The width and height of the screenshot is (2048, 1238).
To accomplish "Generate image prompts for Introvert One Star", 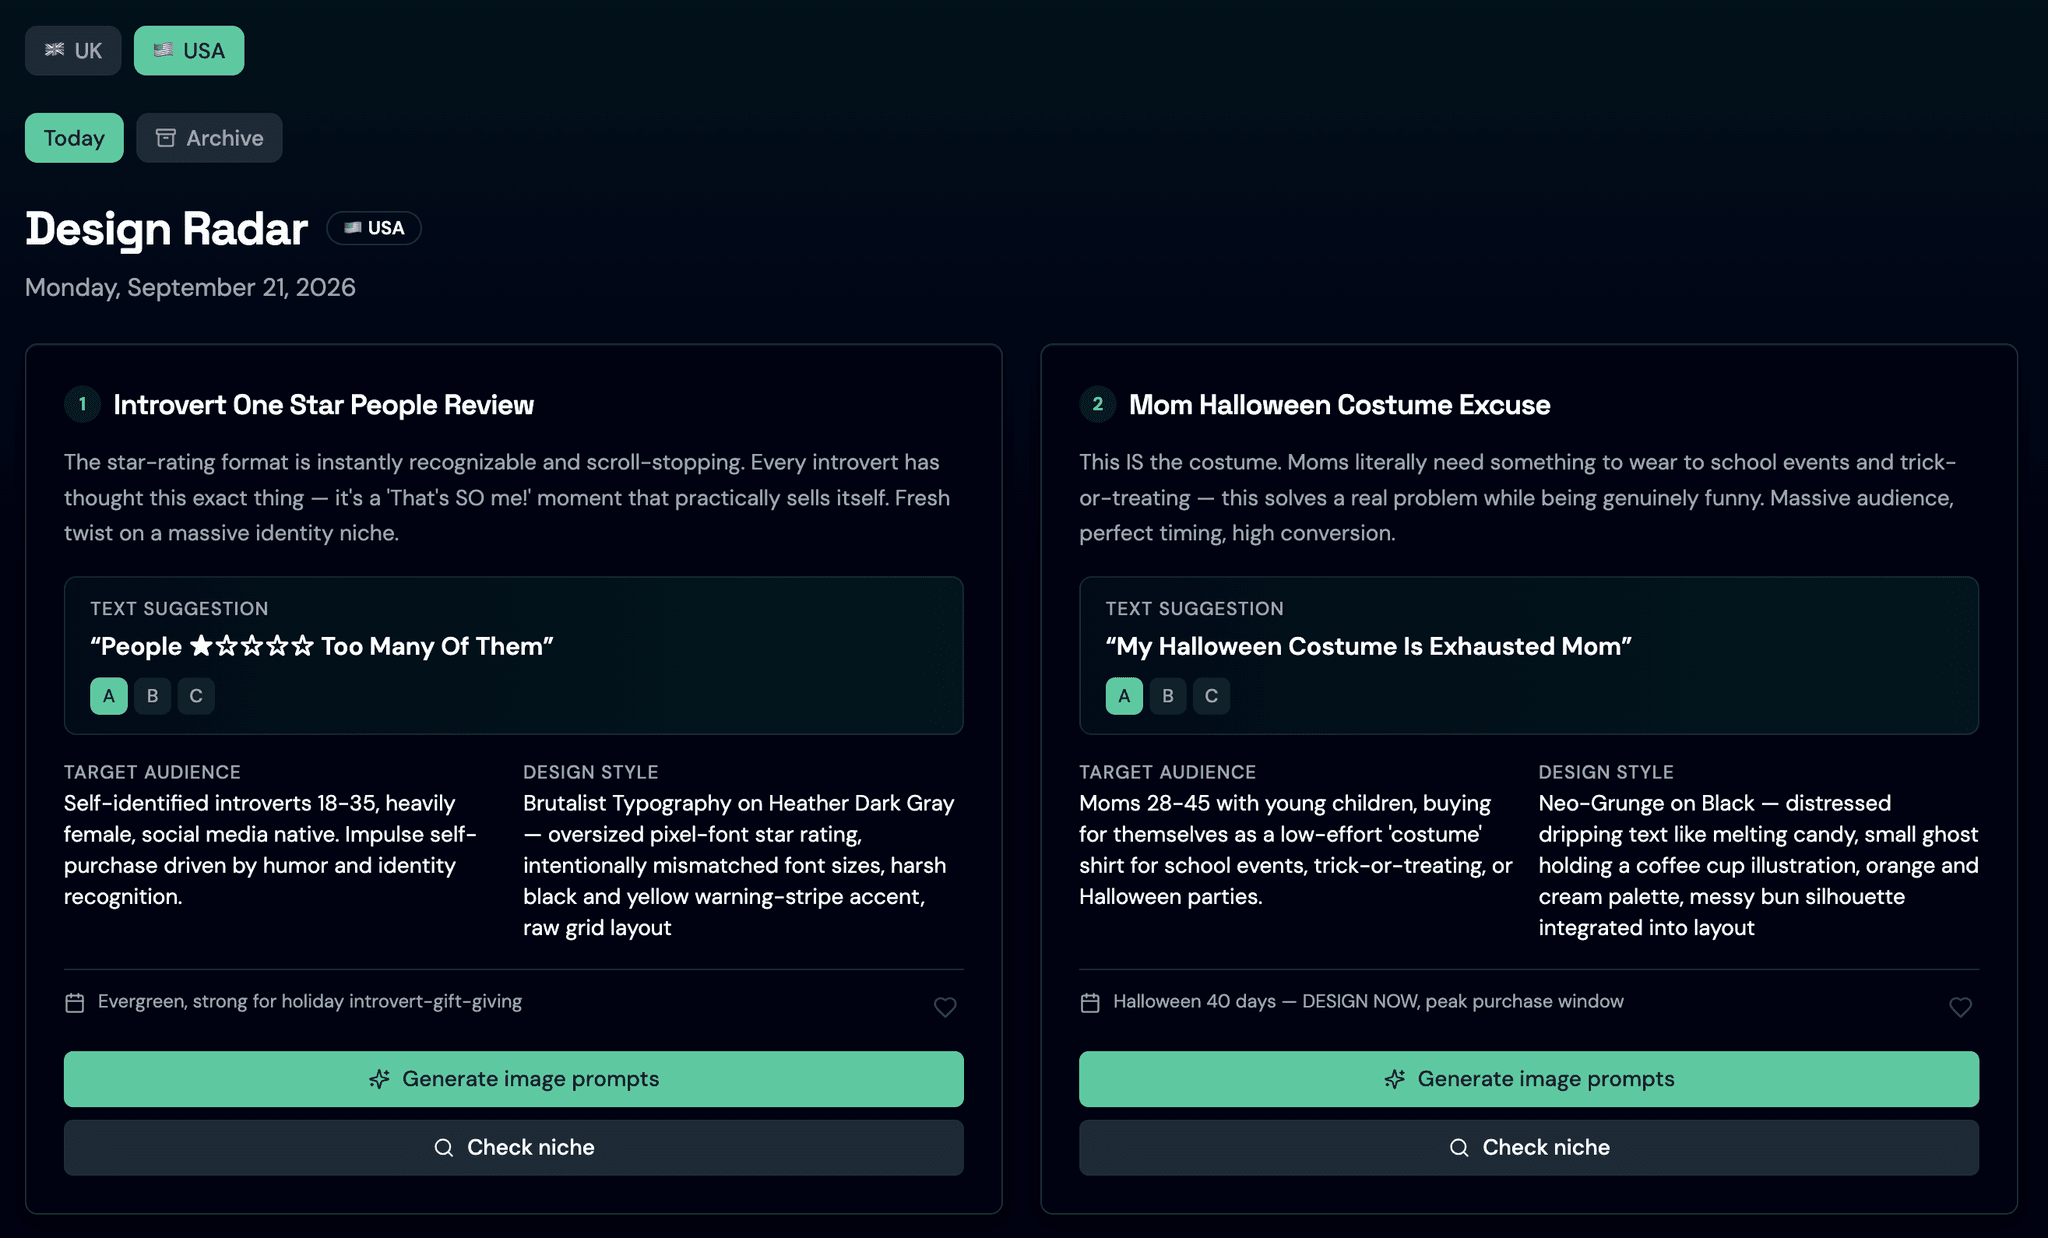I will coord(514,1079).
